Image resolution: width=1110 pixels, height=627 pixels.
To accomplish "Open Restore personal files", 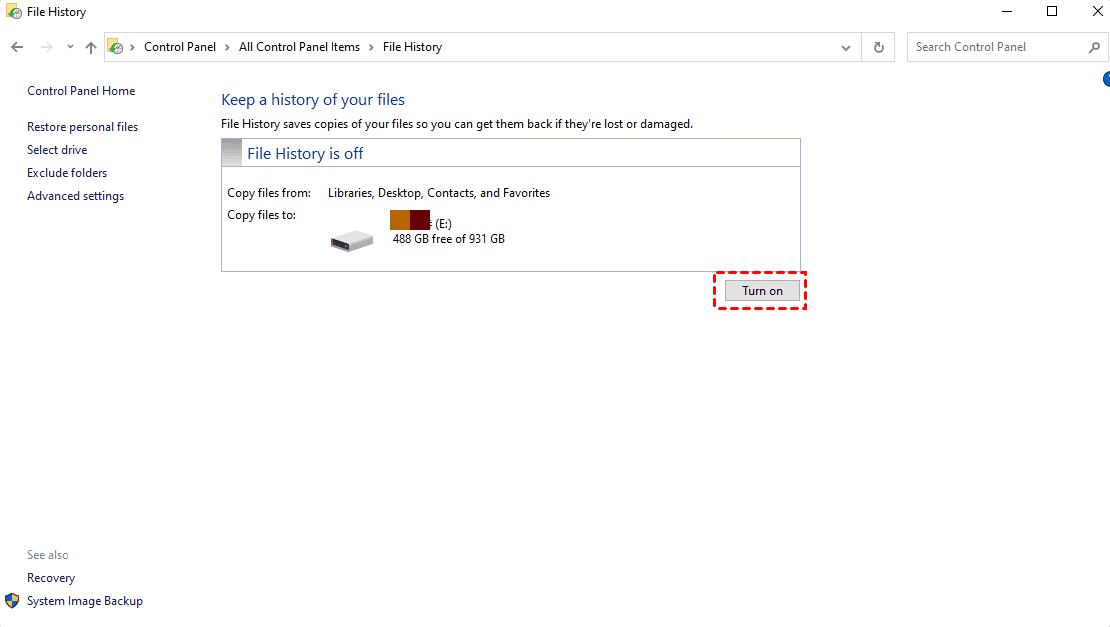I will coord(82,127).
